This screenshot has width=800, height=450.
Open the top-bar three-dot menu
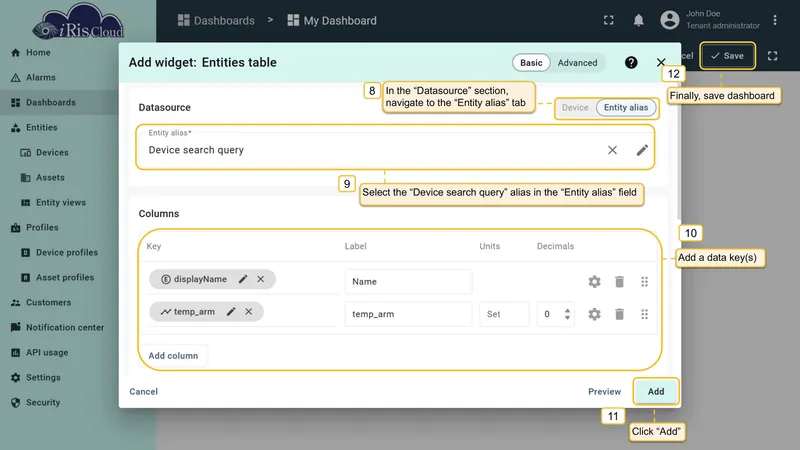(774, 20)
